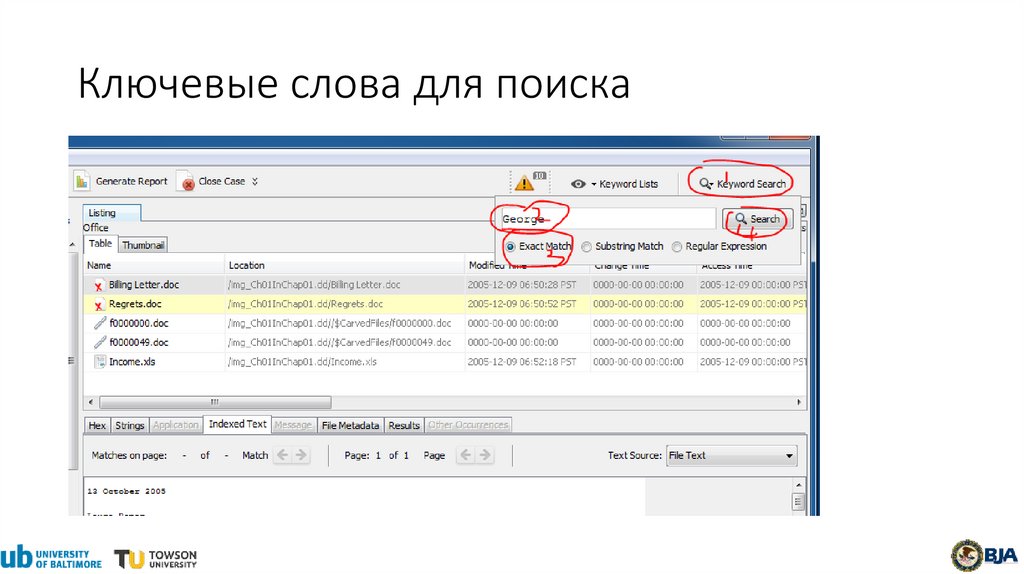
Task: Collapse the left panel arrow near Table tab
Action: 72,245
